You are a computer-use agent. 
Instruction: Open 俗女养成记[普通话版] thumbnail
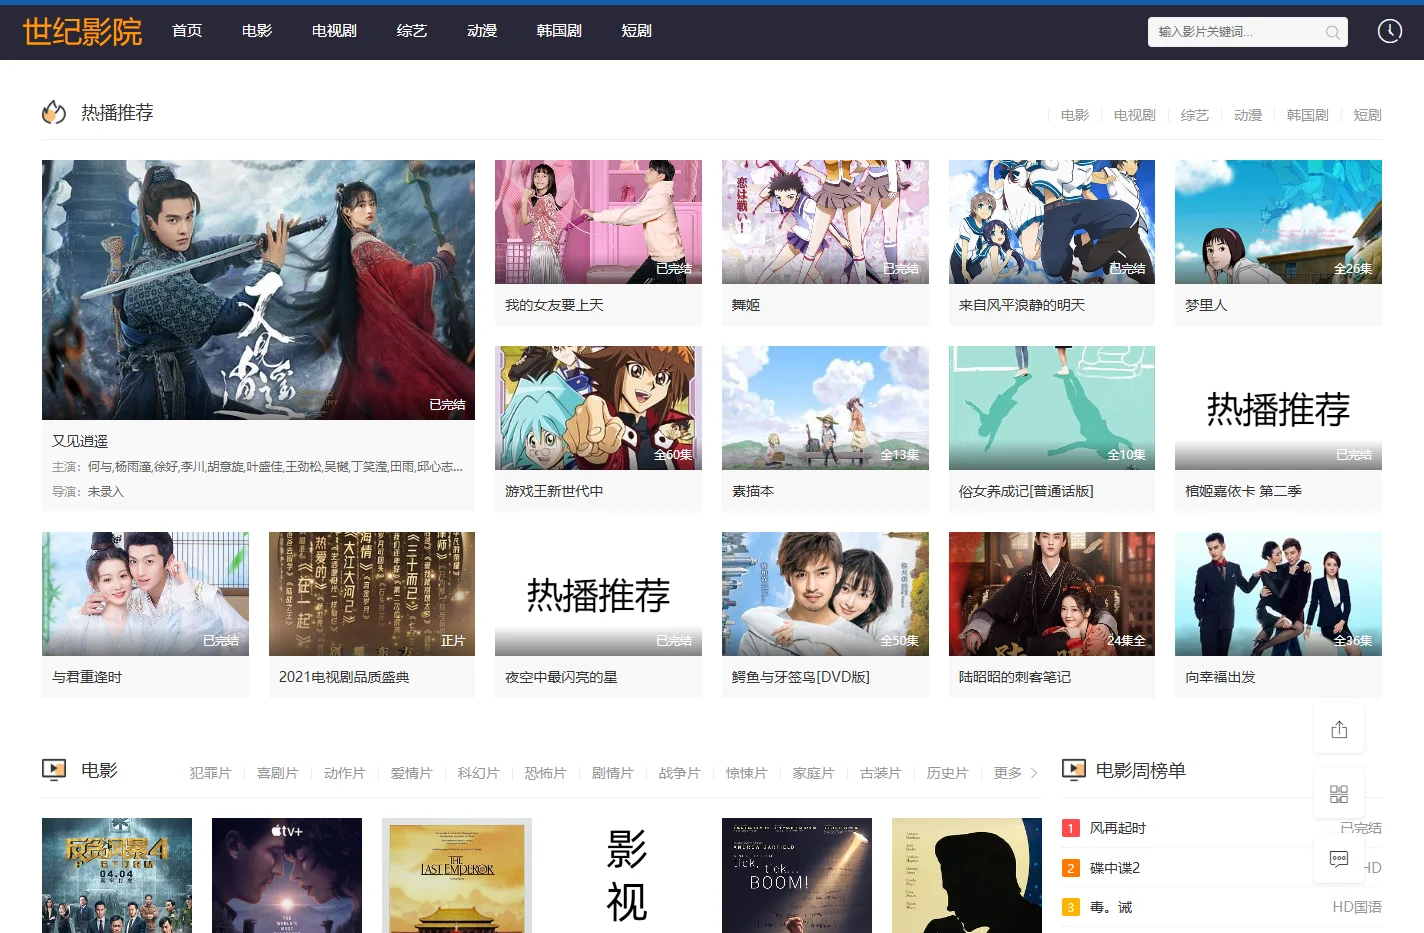[x=1052, y=408]
